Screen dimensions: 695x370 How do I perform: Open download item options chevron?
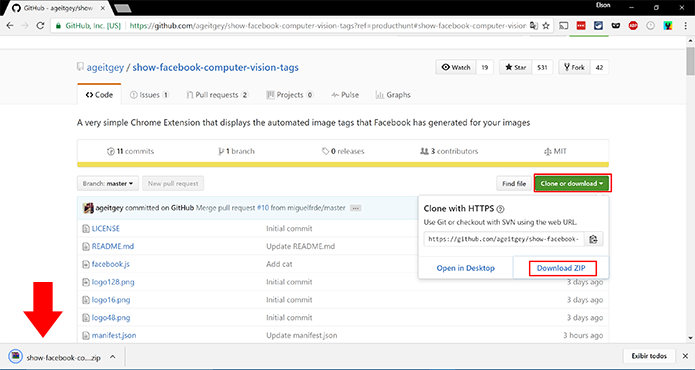[113, 357]
